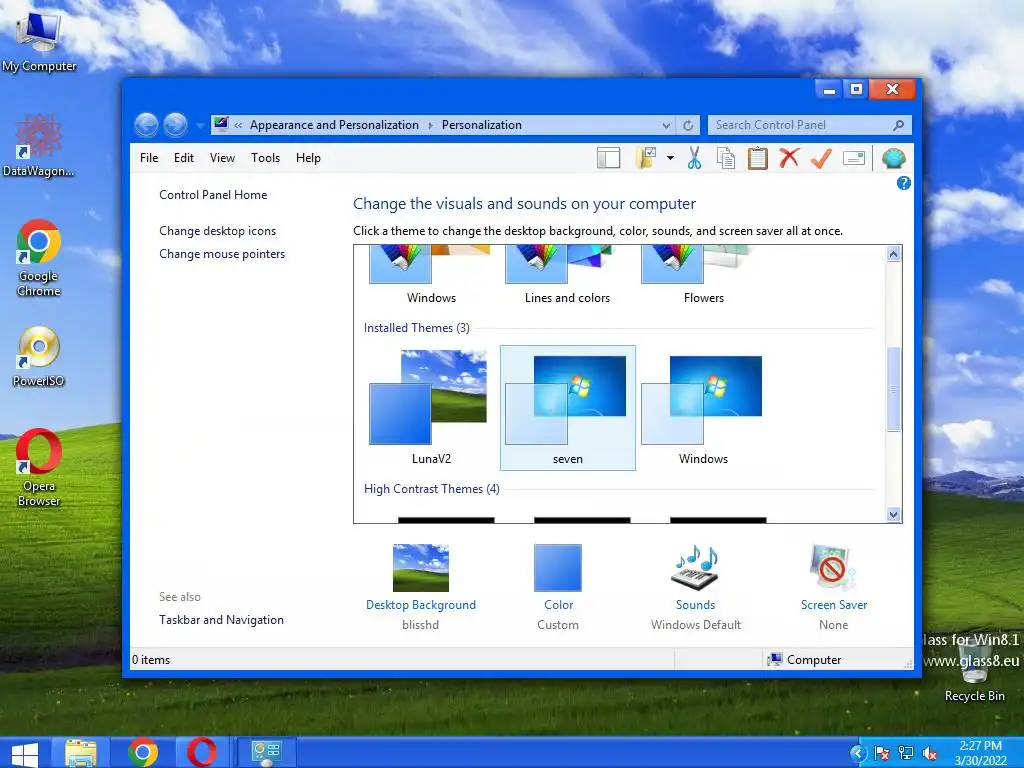Click the Installed Themes (3) header
Viewport: 1024px width, 768px height.
(417, 328)
